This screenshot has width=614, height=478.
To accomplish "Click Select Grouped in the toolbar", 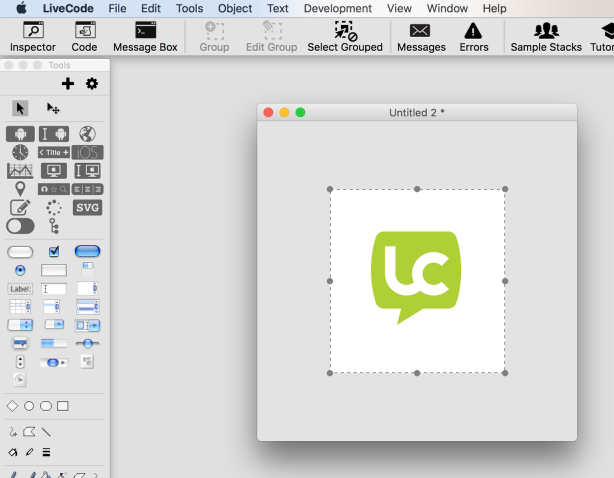I will point(345,36).
